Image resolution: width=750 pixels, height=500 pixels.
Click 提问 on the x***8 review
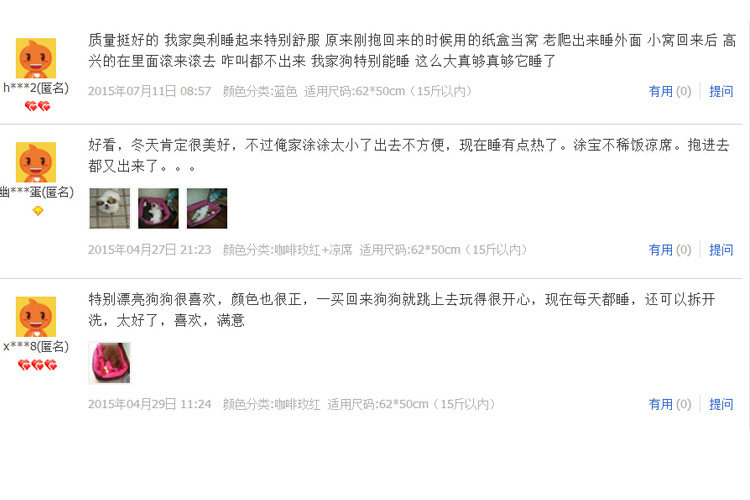(x=721, y=404)
